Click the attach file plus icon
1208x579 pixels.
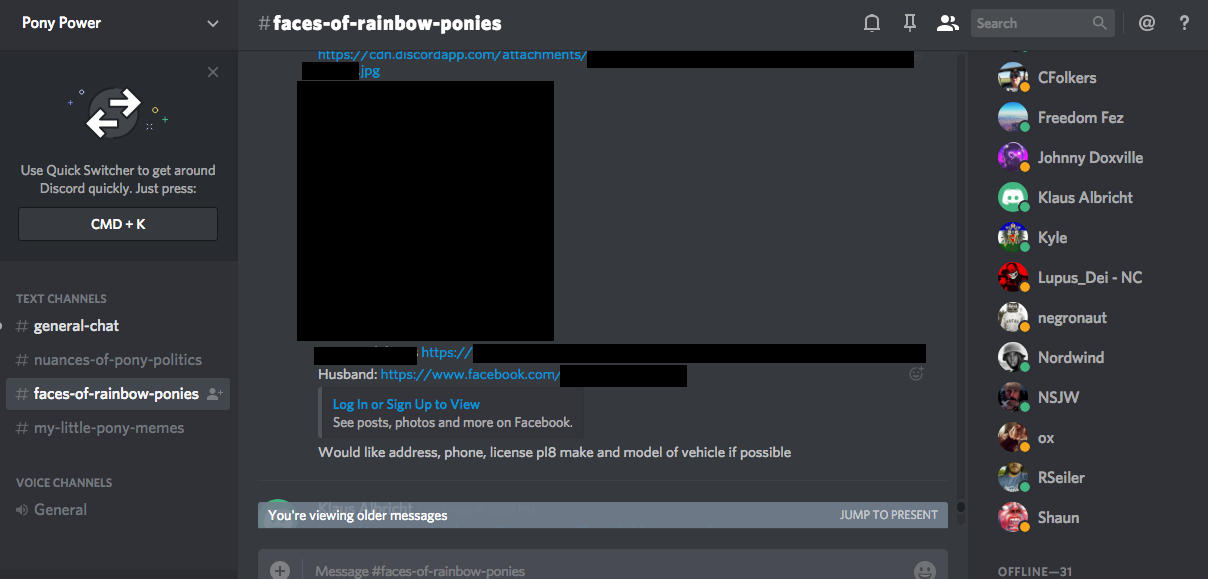click(x=280, y=570)
